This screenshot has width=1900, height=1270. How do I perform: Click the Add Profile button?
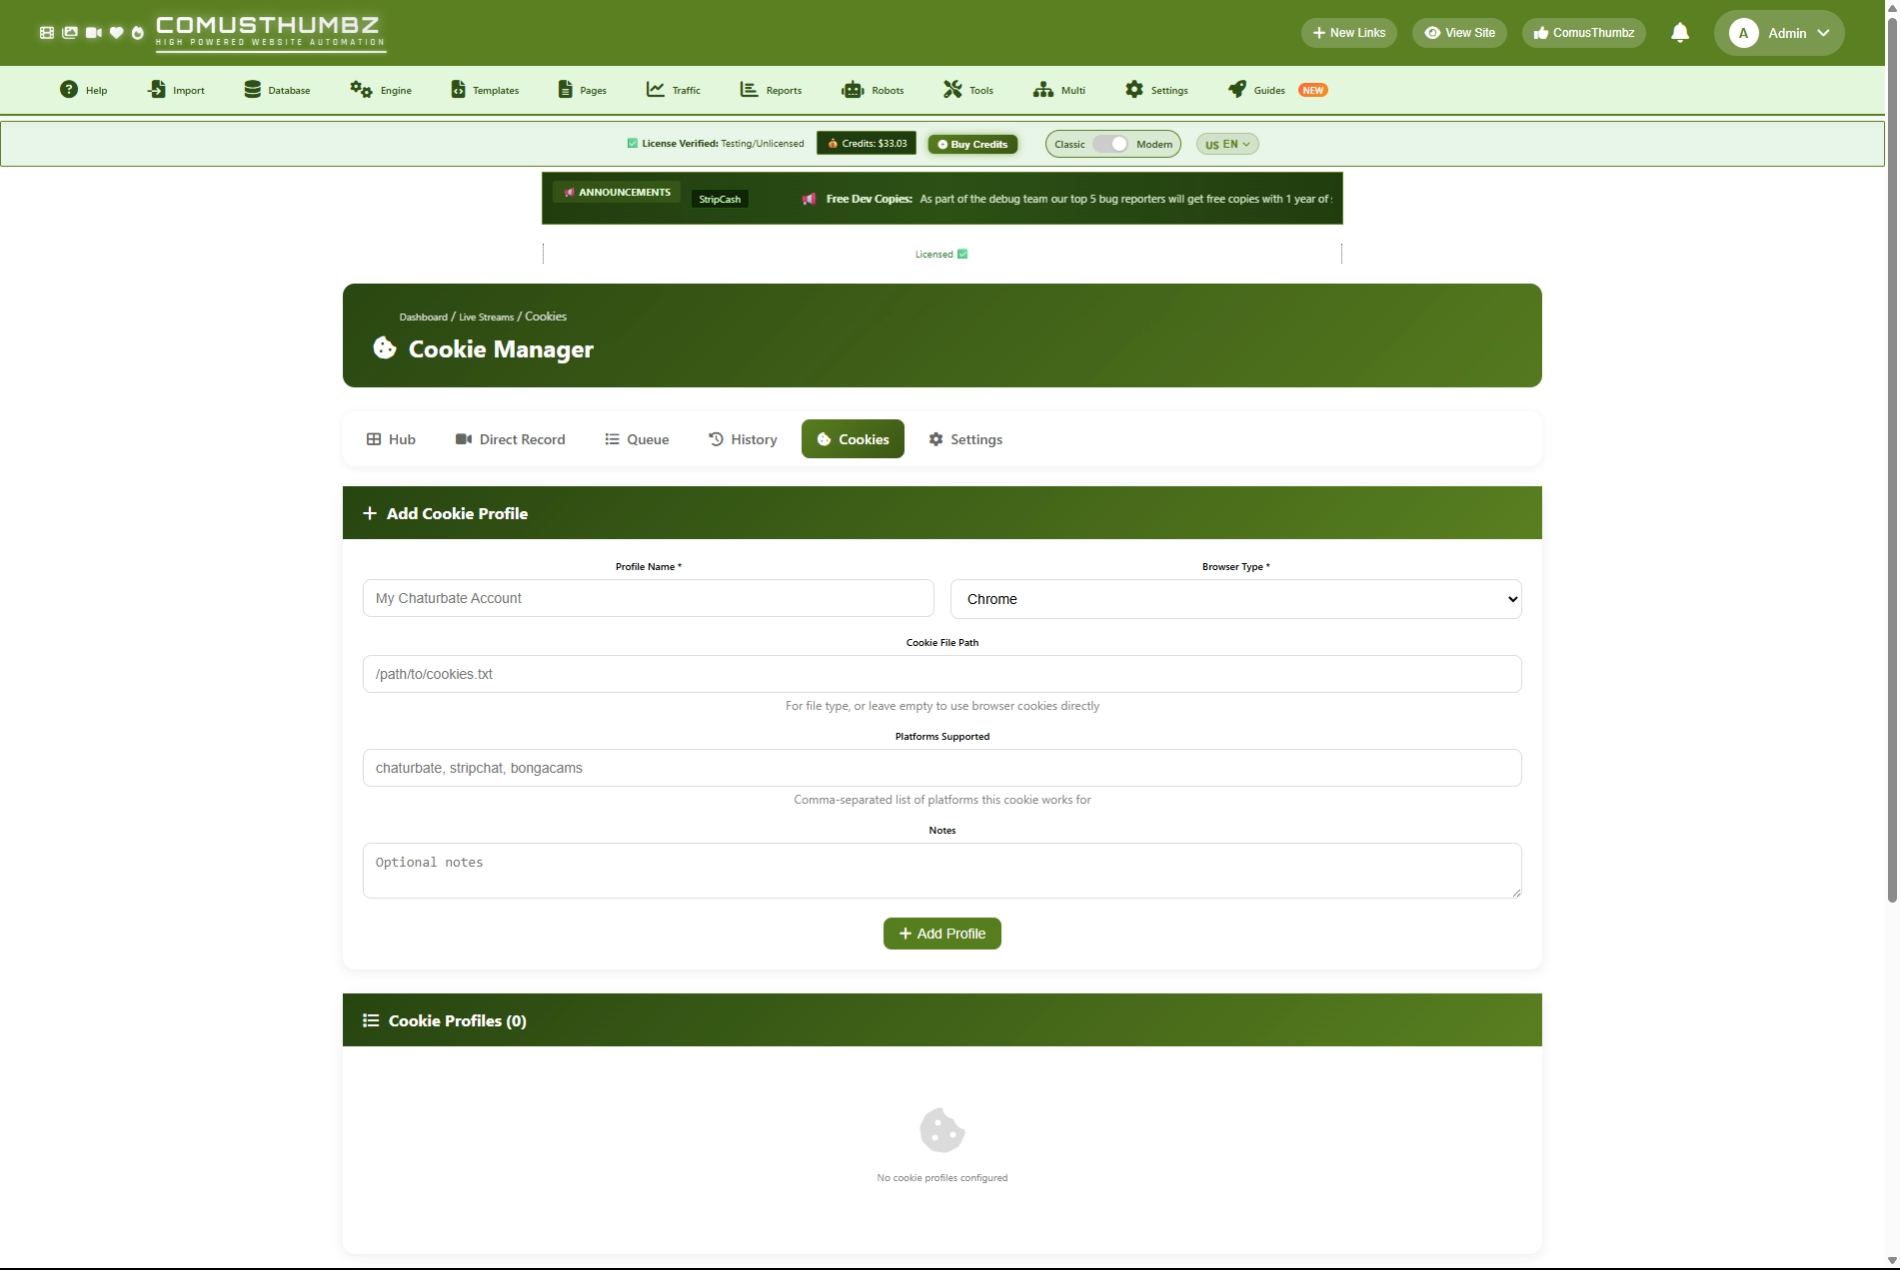click(942, 933)
